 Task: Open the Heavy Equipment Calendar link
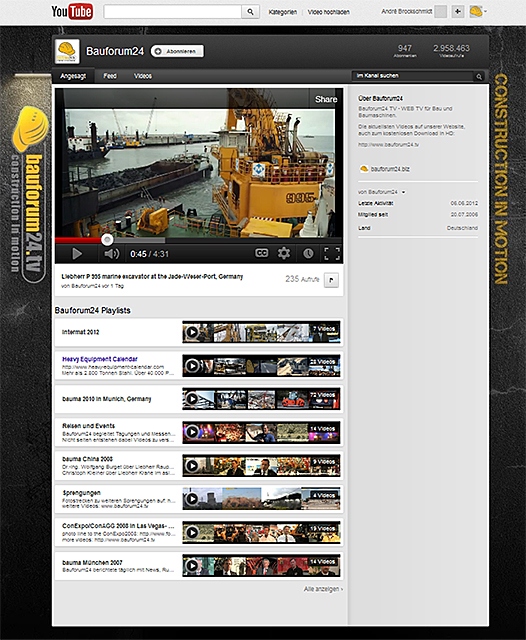[100, 359]
